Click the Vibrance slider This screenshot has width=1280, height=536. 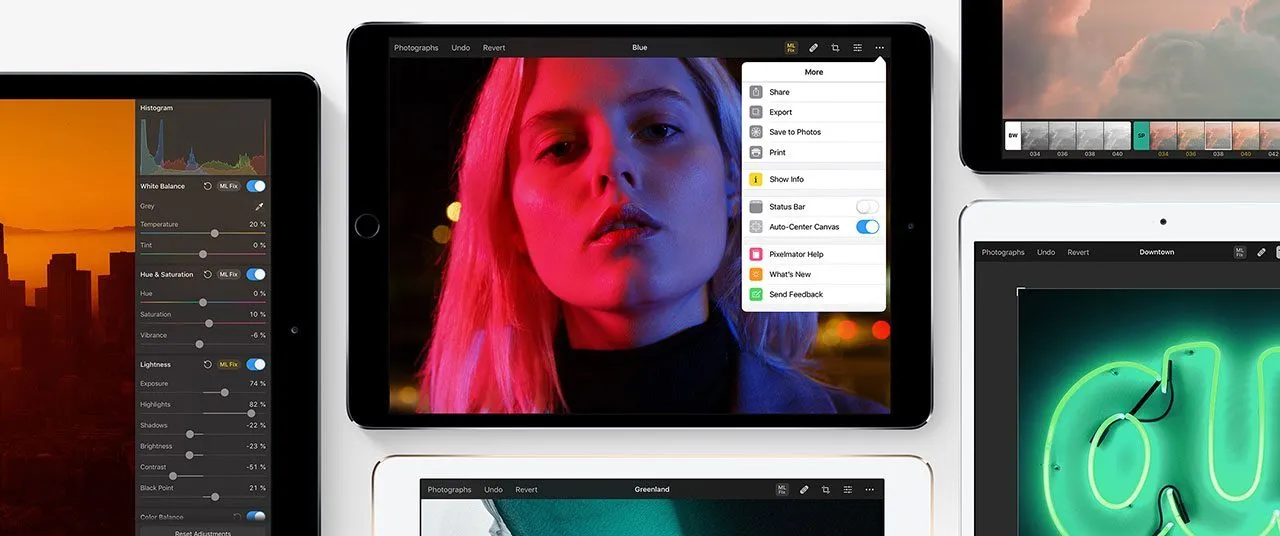pyautogui.click(x=203, y=344)
